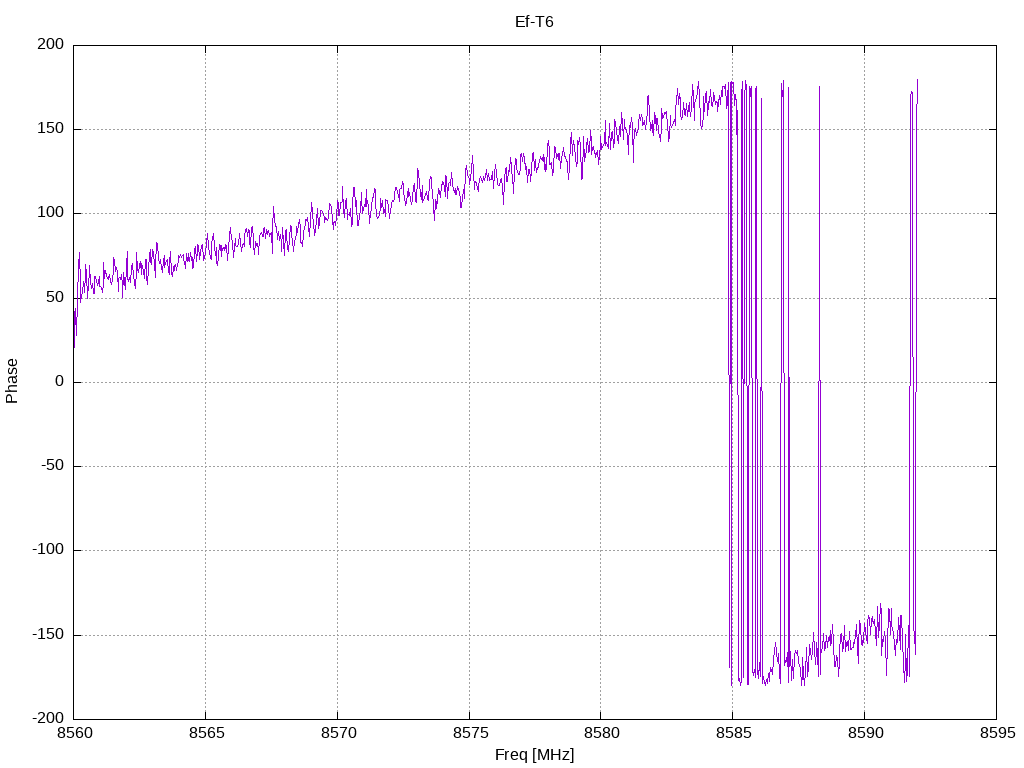Click the y-axis tick label "-50"
The width and height of the screenshot is (1024, 768).
[x=53, y=466]
